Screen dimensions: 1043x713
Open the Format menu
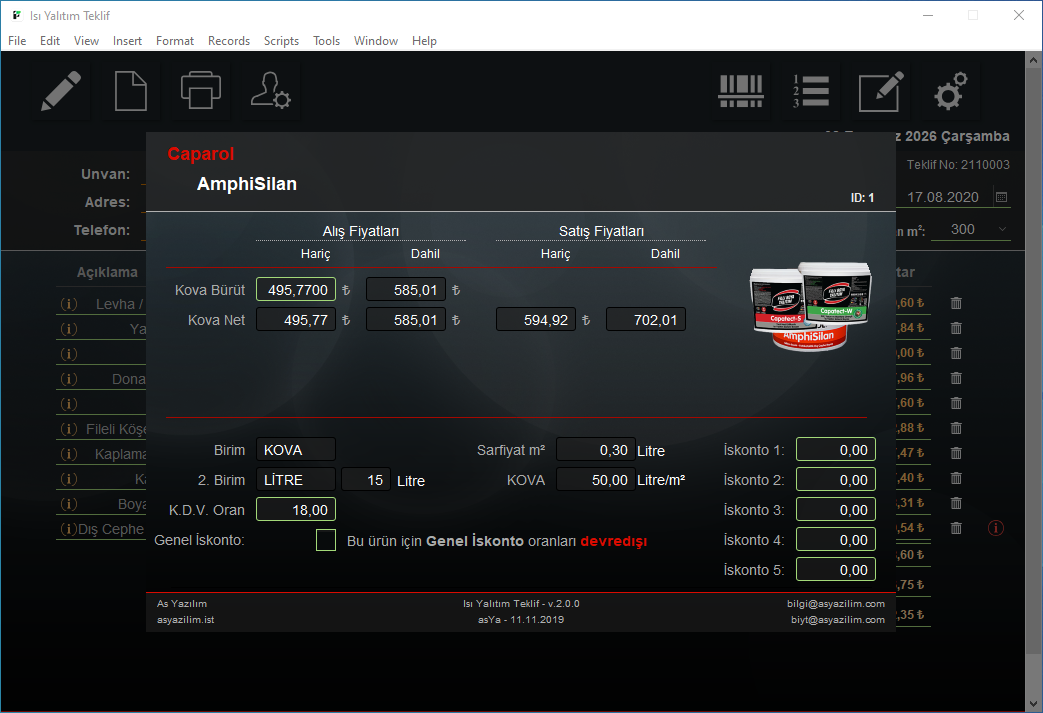click(175, 41)
